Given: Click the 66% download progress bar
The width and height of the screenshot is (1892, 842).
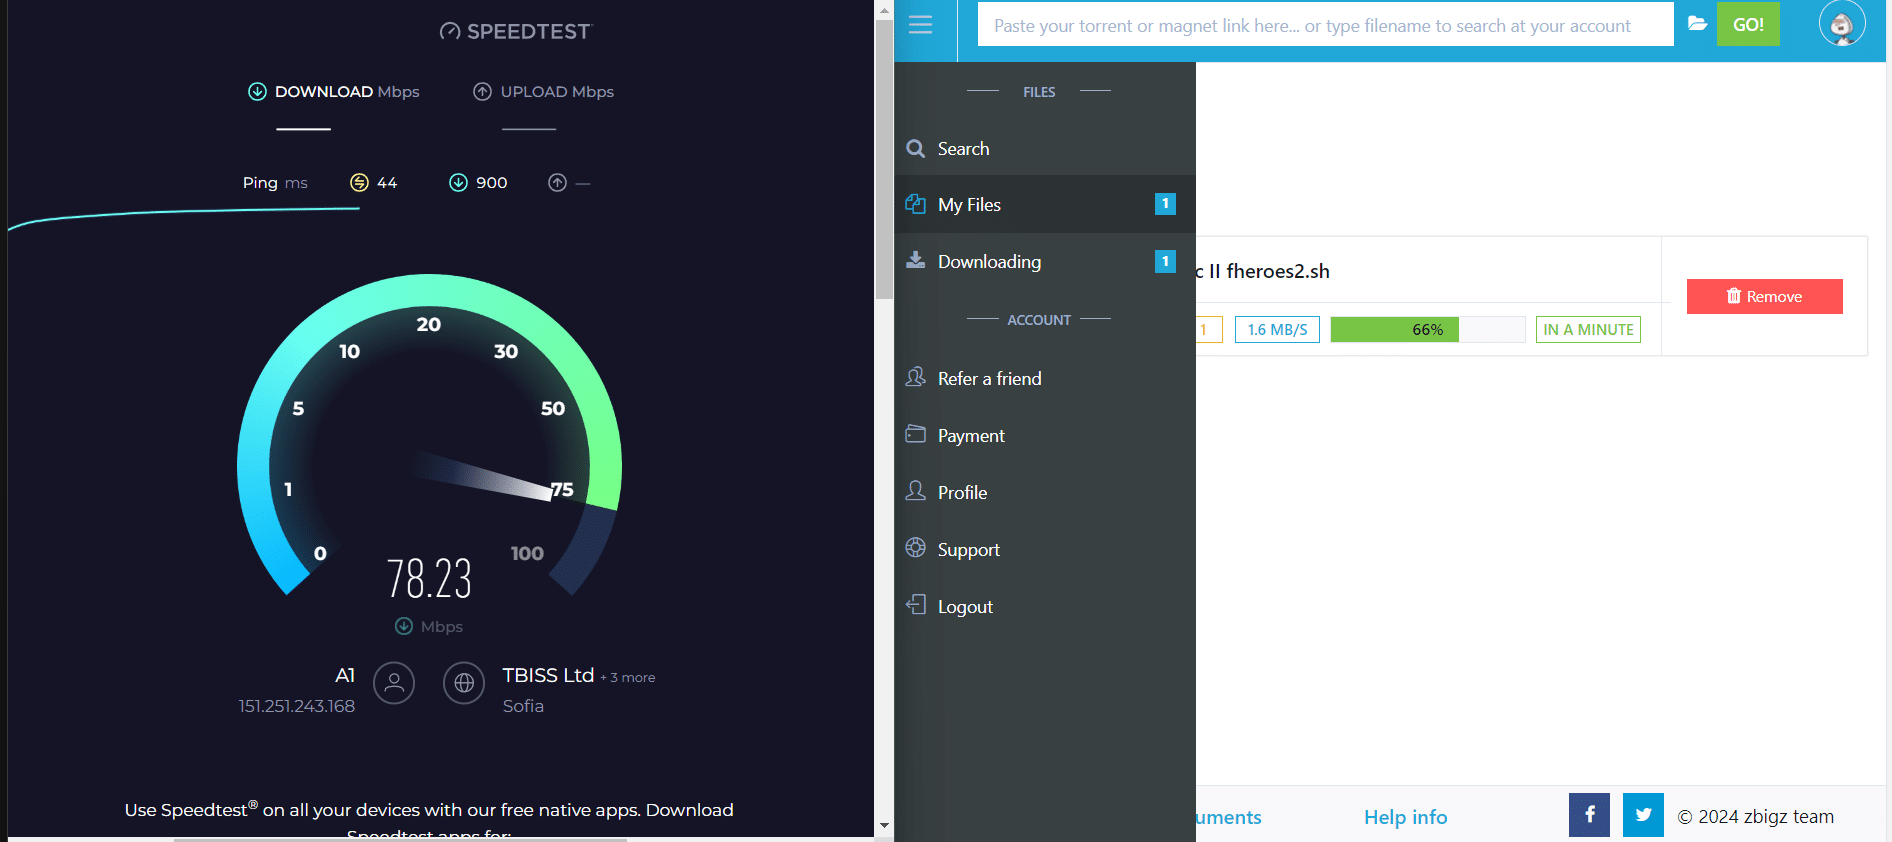Looking at the screenshot, I should [x=1427, y=330].
